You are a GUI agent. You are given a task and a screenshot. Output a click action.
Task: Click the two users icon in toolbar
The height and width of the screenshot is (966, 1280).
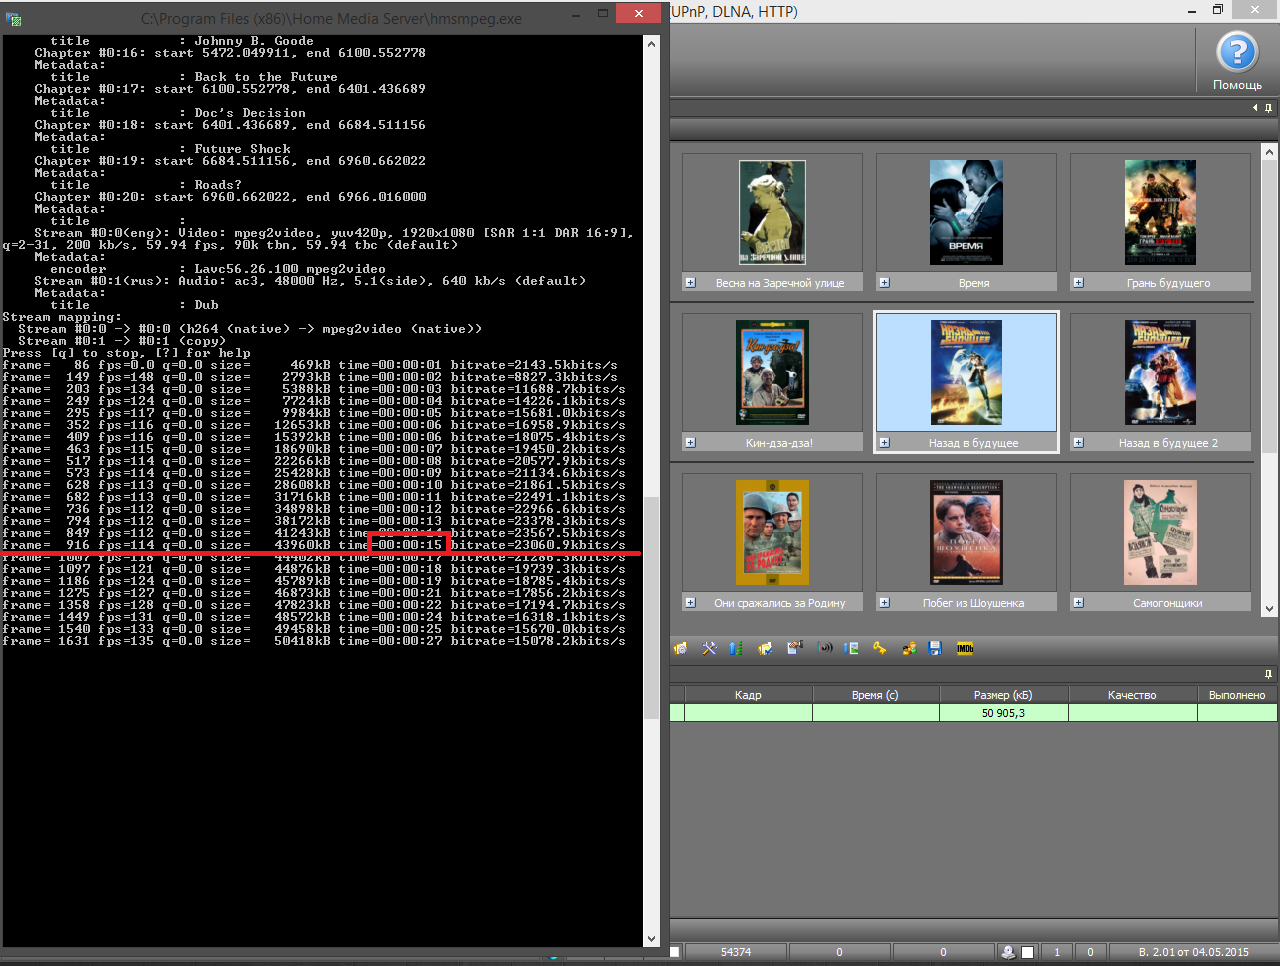point(909,648)
